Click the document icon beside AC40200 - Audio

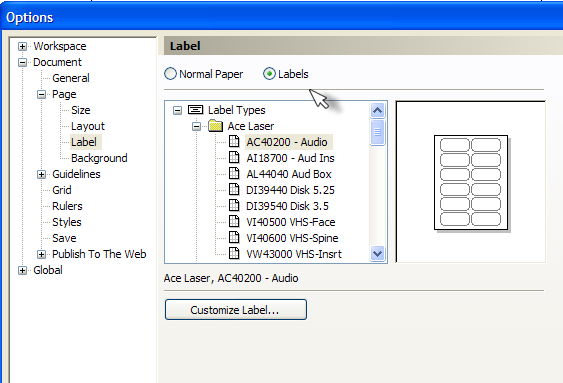(x=234, y=141)
